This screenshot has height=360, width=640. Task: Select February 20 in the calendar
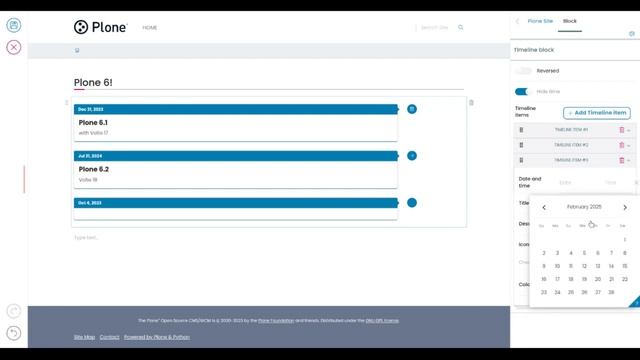(x=598, y=279)
